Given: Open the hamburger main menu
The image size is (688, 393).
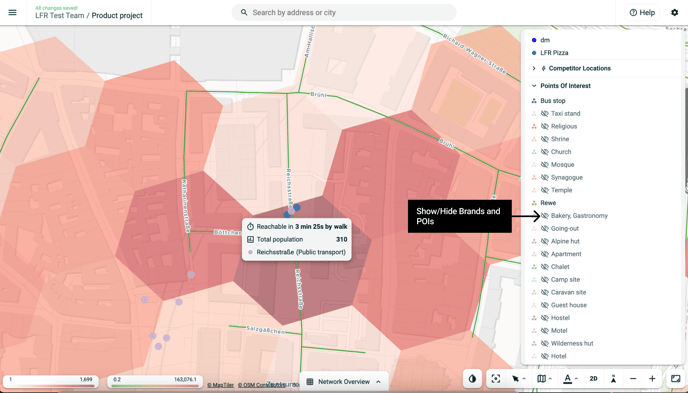Looking at the screenshot, I should 12,12.
